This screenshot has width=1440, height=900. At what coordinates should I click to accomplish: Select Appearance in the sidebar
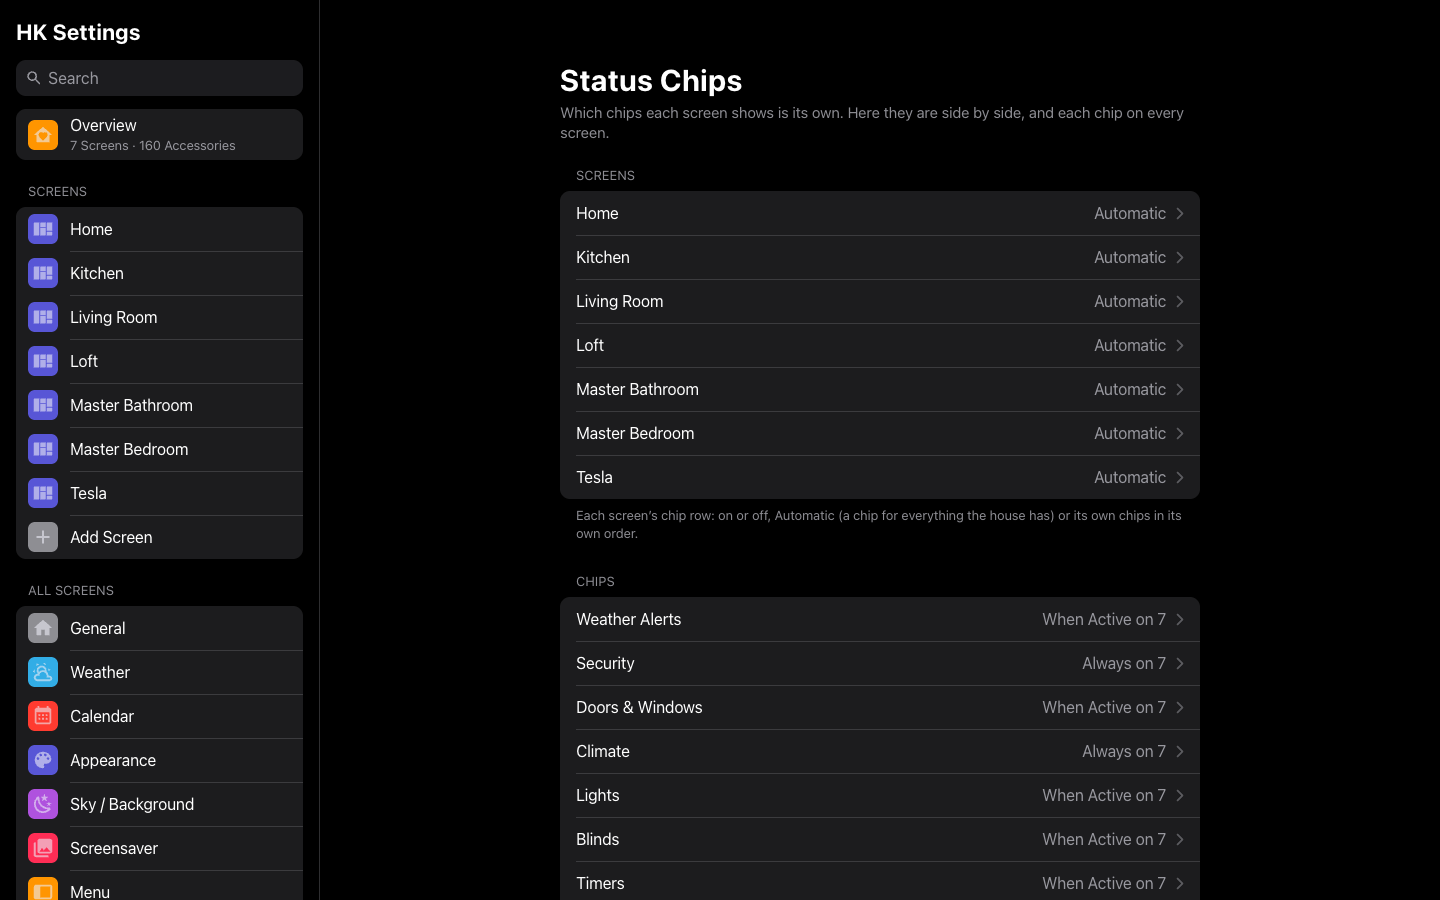point(159,760)
